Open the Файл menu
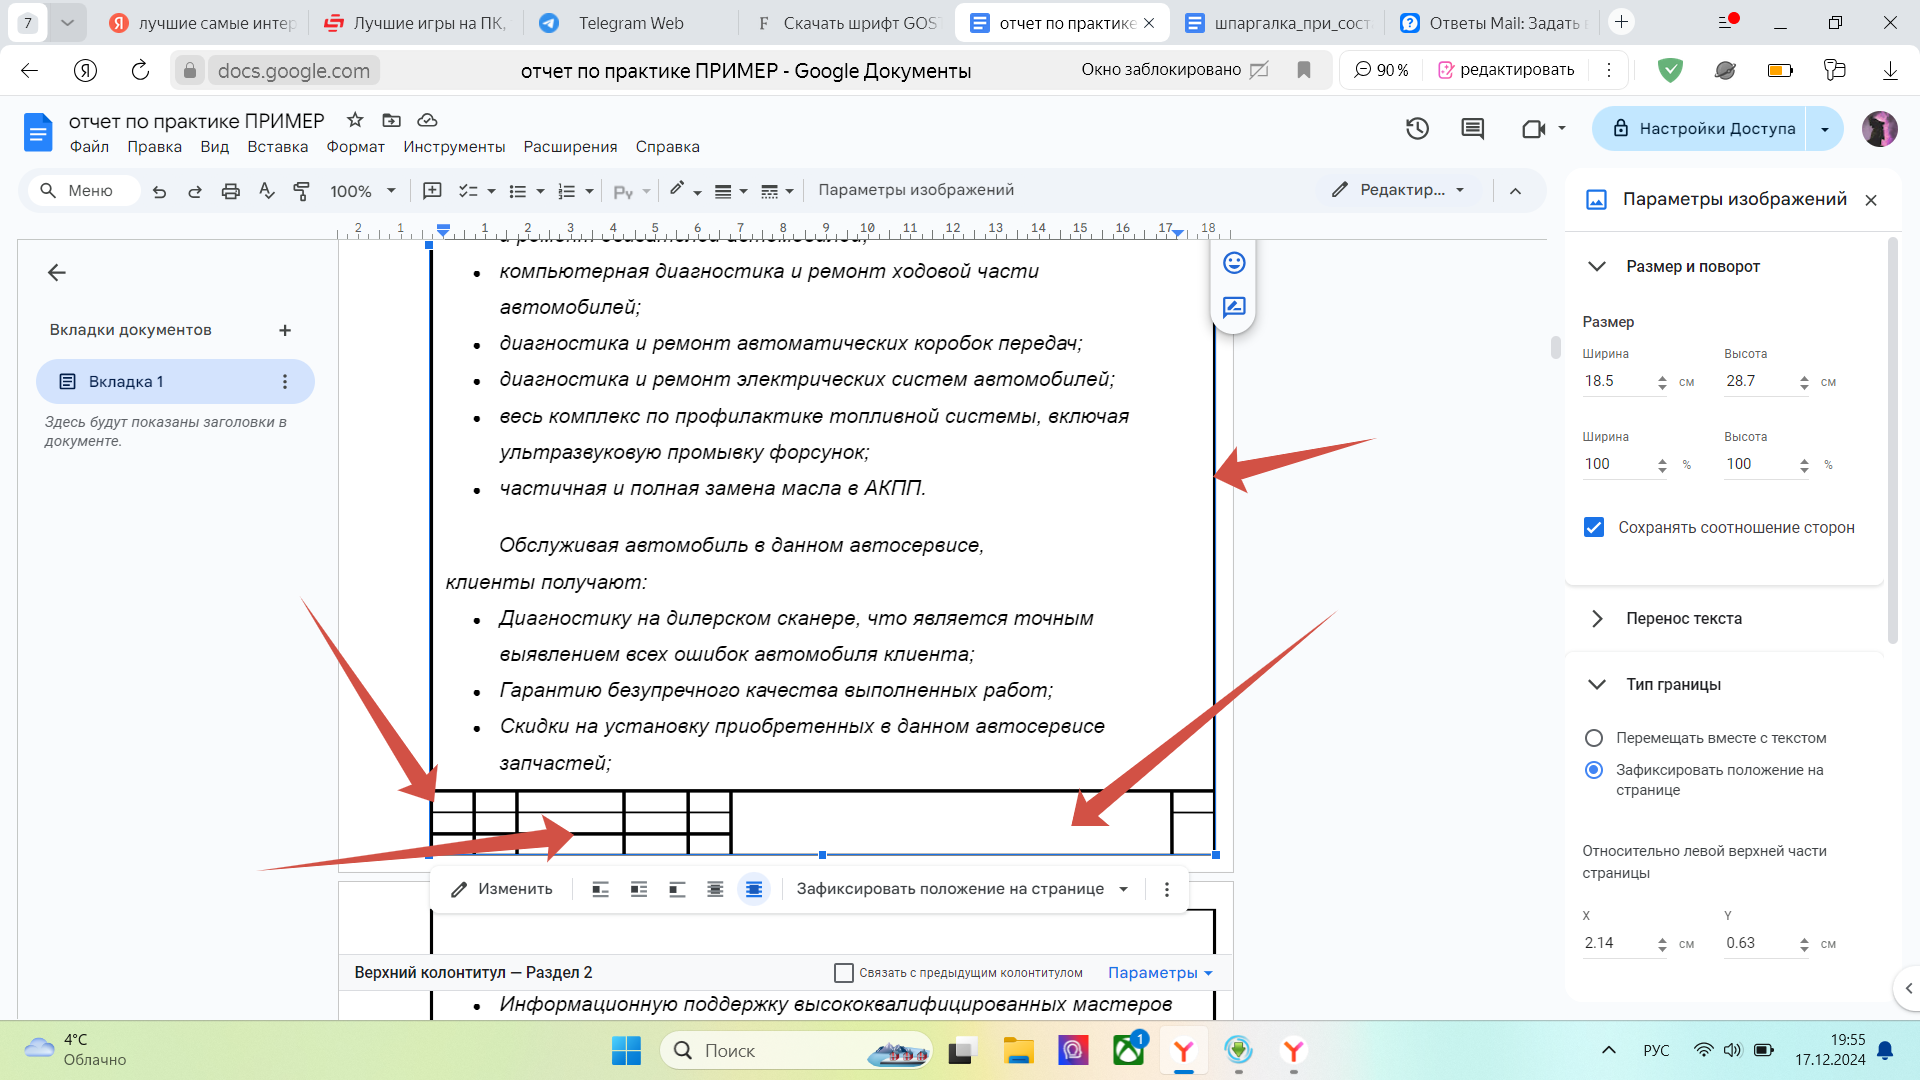 (89, 147)
